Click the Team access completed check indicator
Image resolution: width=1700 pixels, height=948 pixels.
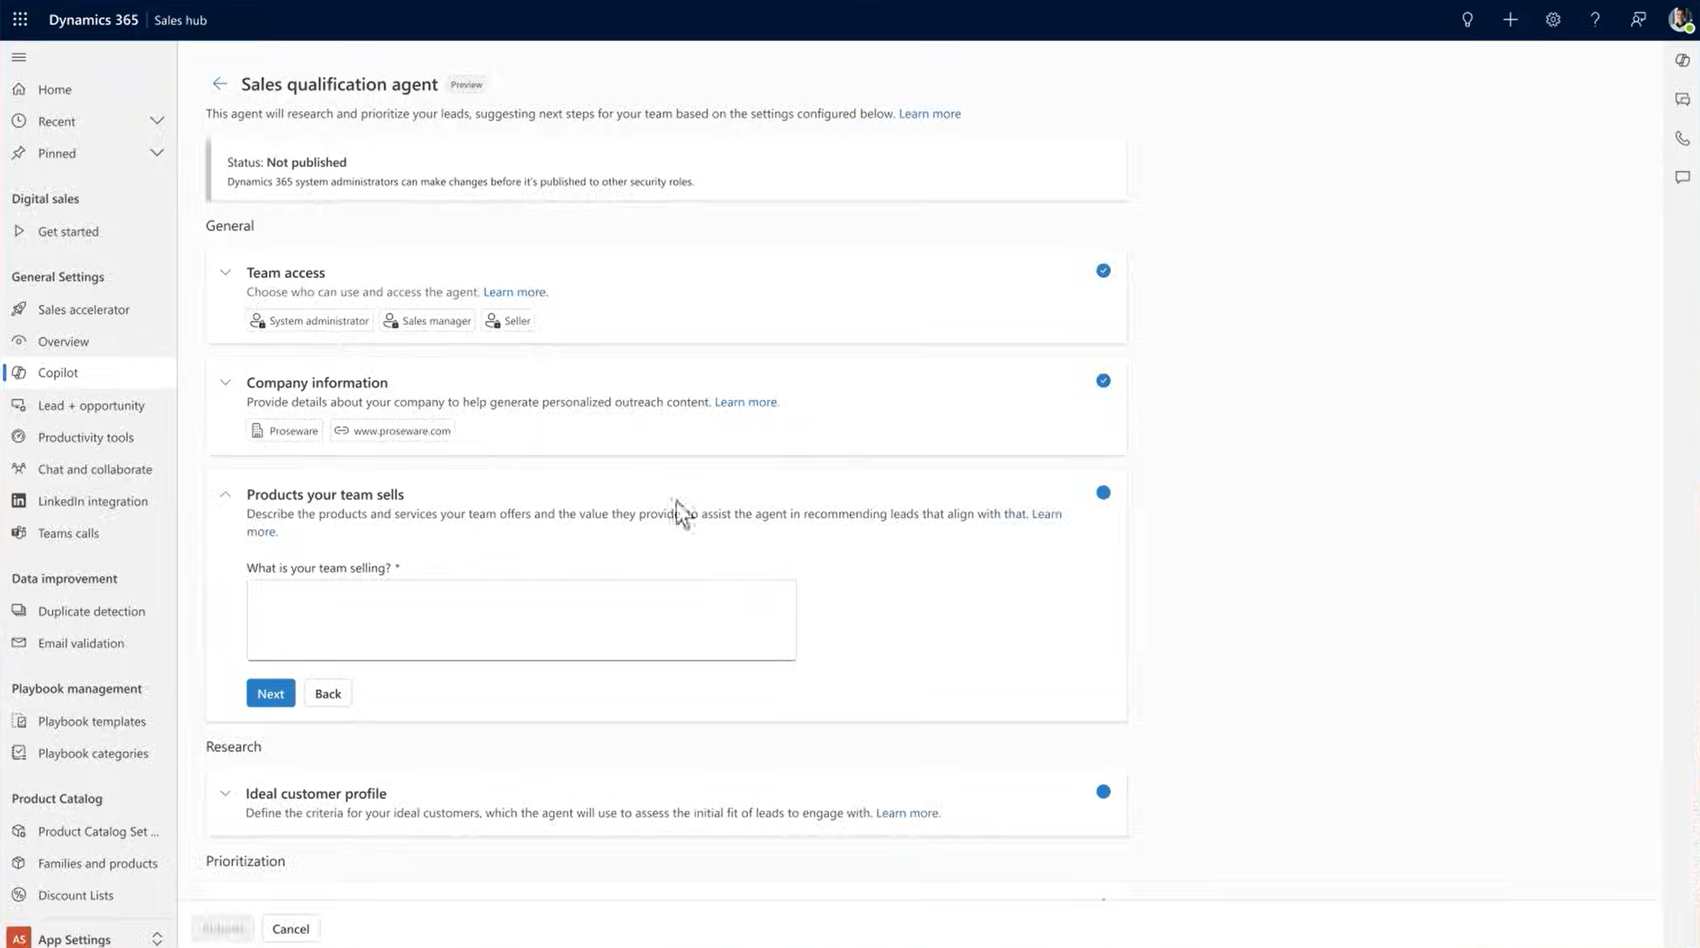coord(1103,271)
